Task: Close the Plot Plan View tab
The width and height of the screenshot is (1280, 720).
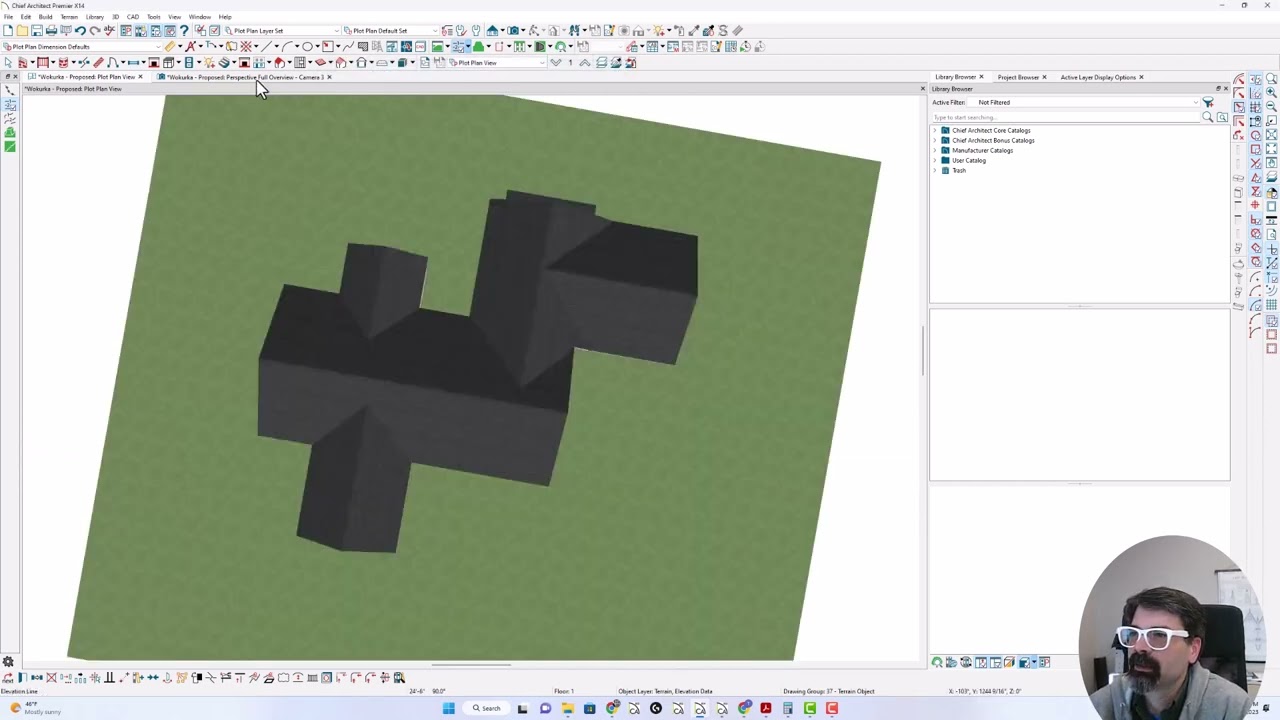Action: tap(141, 77)
